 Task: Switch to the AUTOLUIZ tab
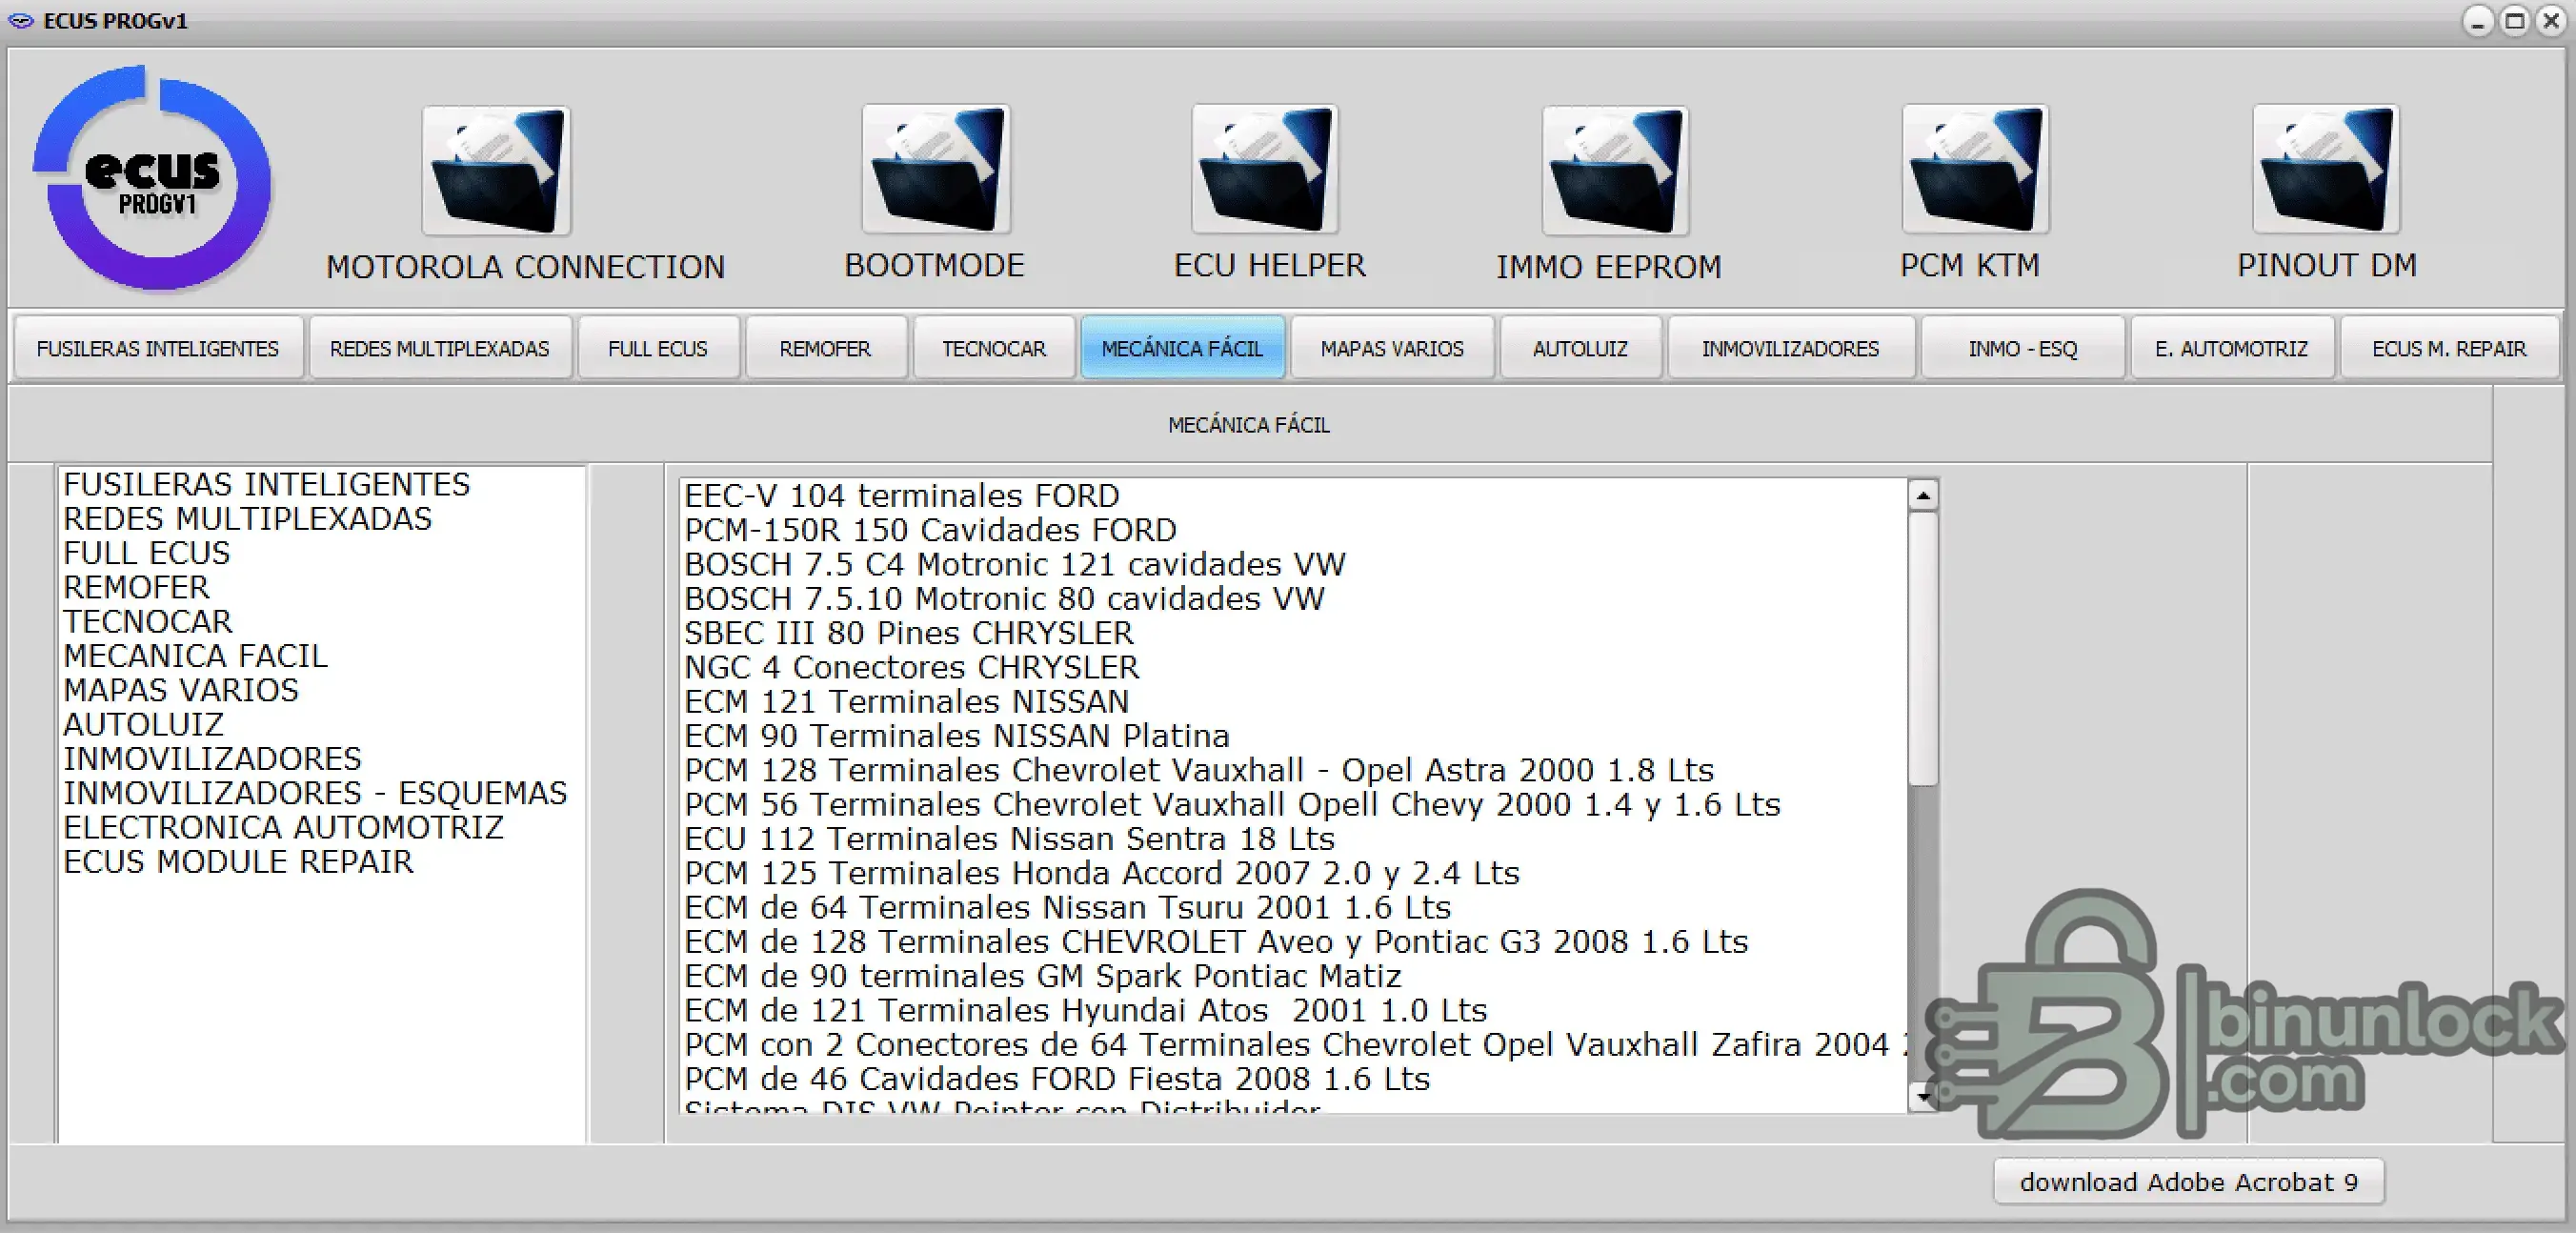(1580, 348)
